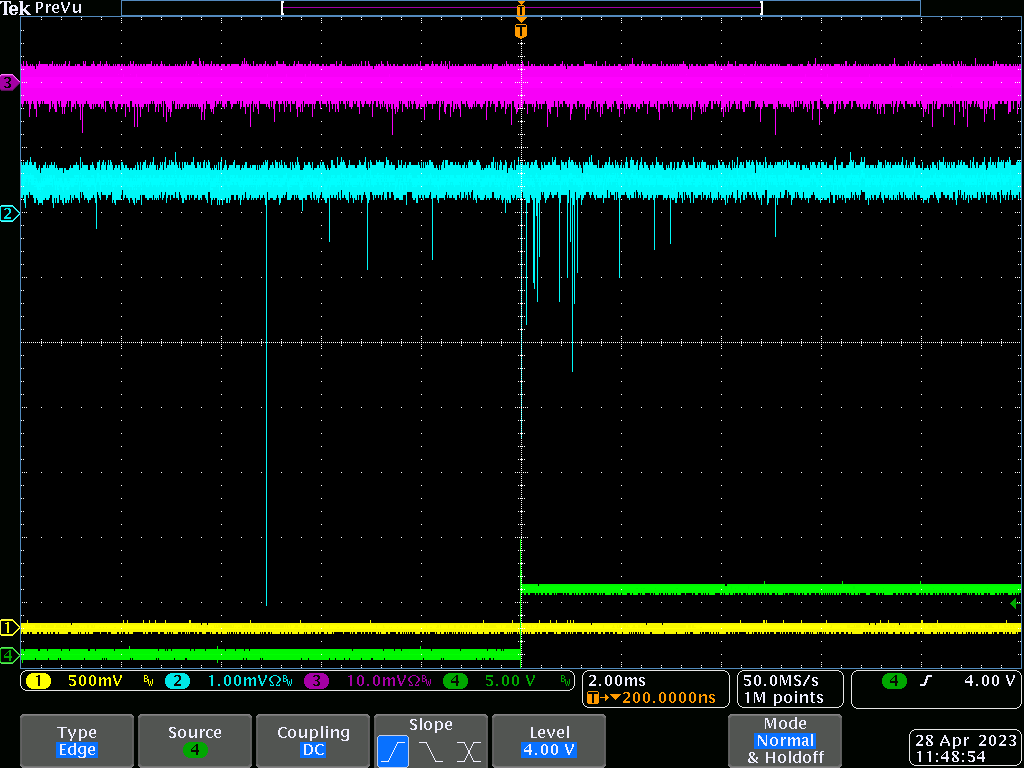Select the rising edge slope icon
The width and height of the screenshot is (1024, 768).
(x=393, y=750)
